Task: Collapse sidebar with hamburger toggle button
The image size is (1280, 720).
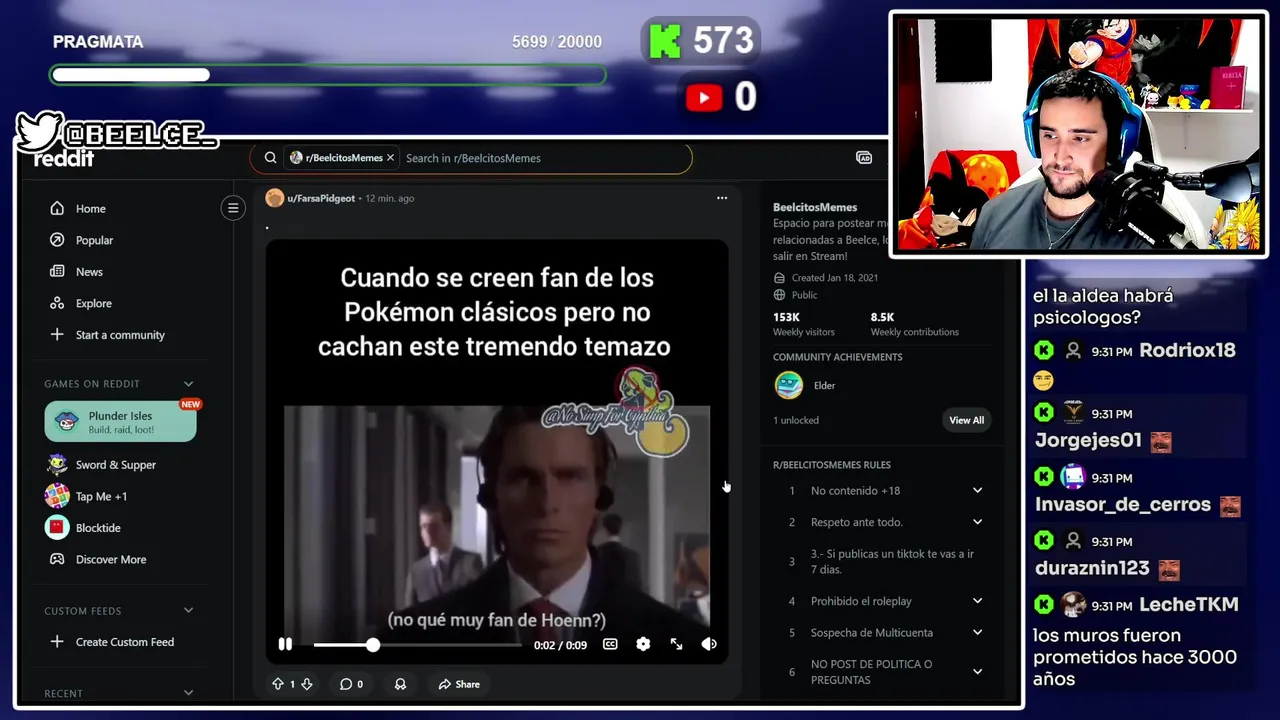Action: click(233, 208)
